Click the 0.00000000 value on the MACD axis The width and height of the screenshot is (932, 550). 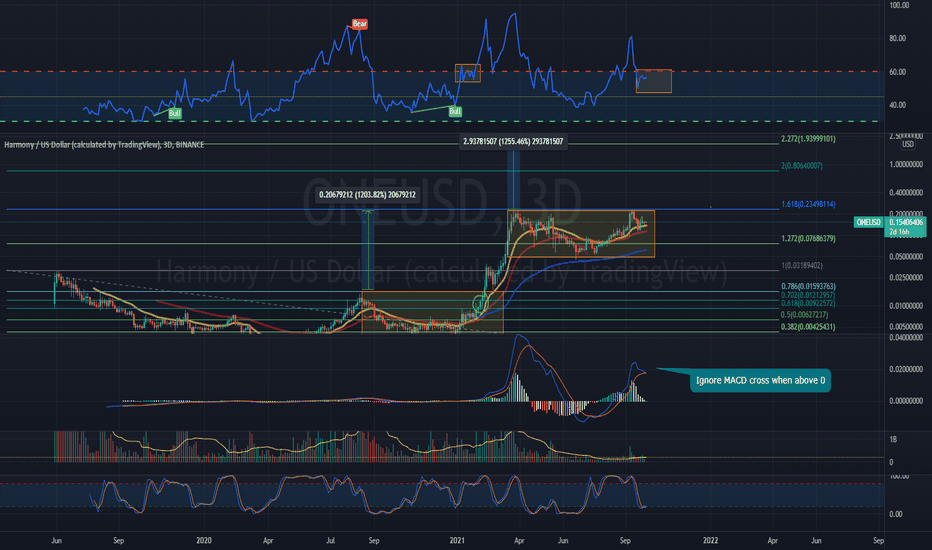906,401
